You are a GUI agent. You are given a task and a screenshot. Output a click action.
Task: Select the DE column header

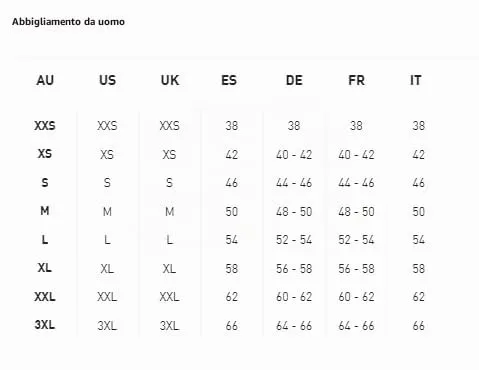(x=294, y=80)
